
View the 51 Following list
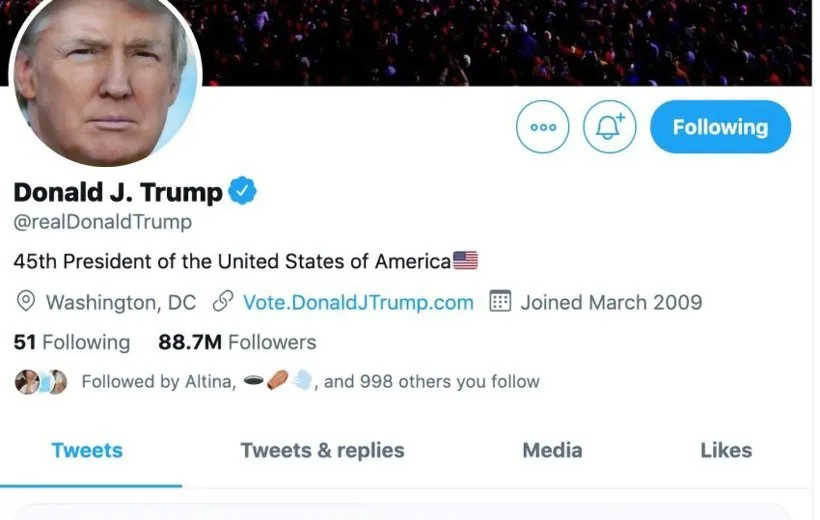(72, 342)
